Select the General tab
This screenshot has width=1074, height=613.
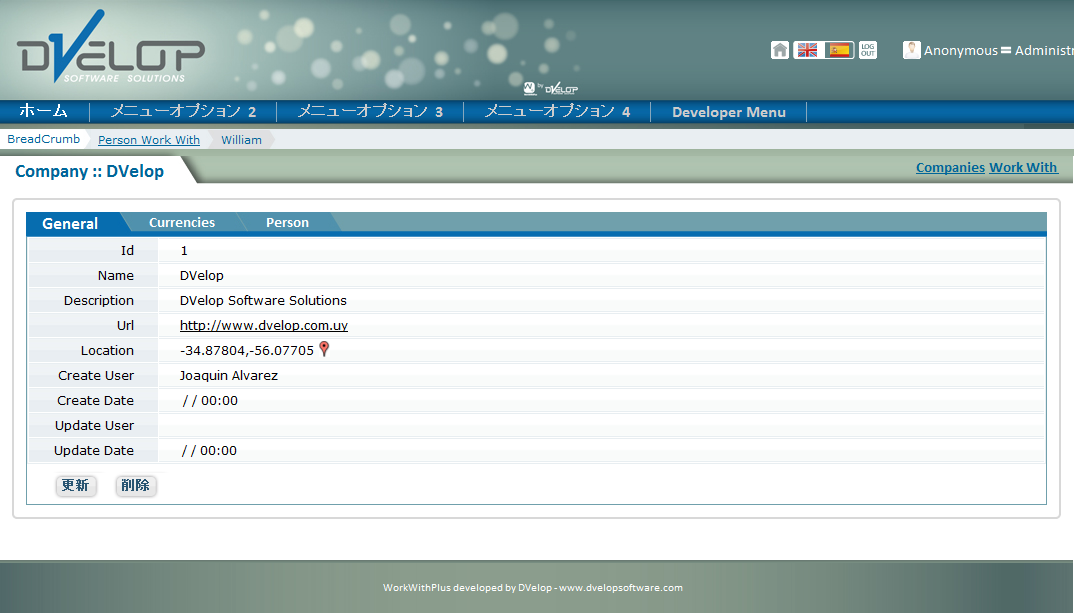(x=70, y=224)
